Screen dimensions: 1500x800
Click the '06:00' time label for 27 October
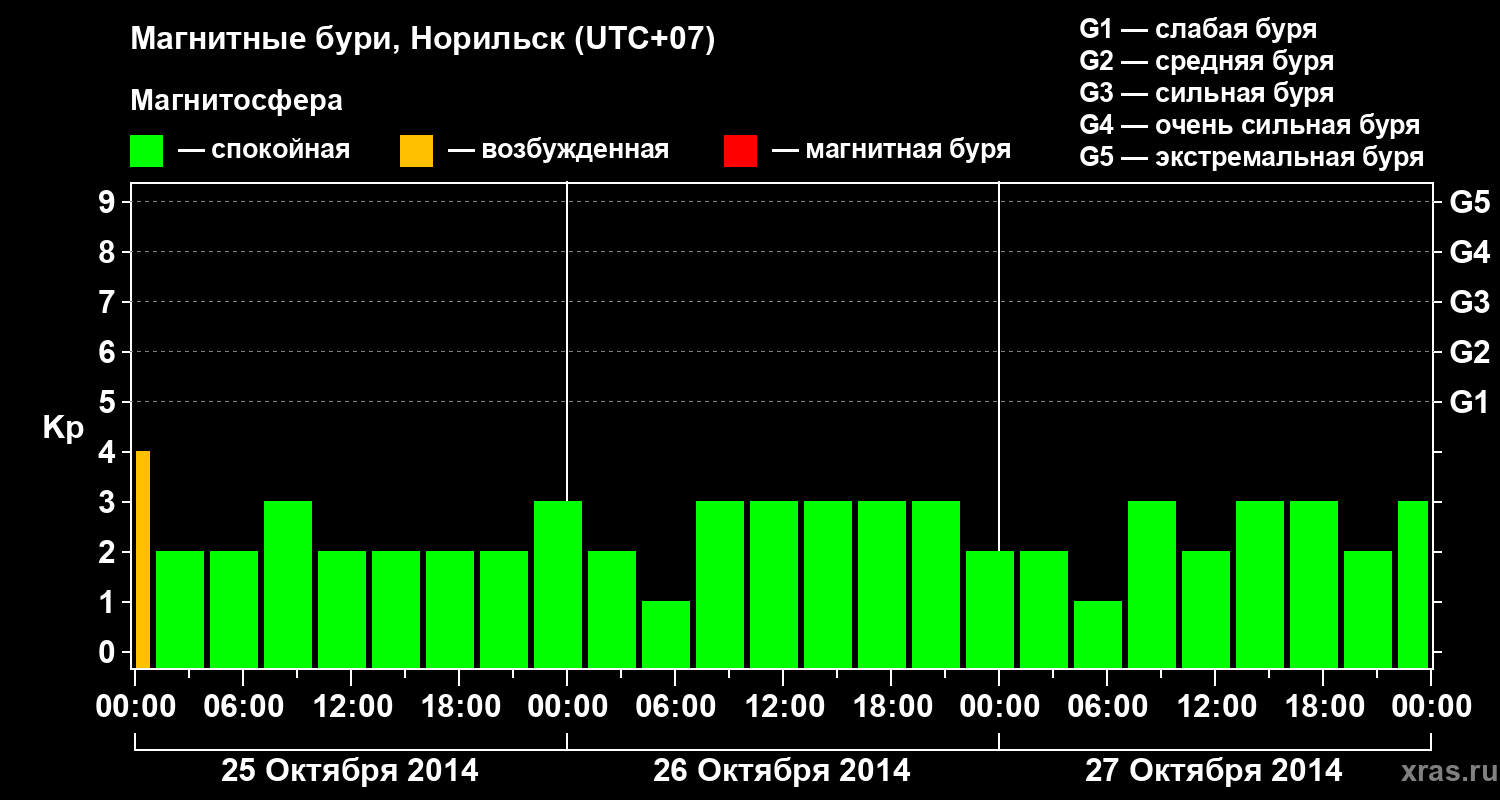(1106, 707)
